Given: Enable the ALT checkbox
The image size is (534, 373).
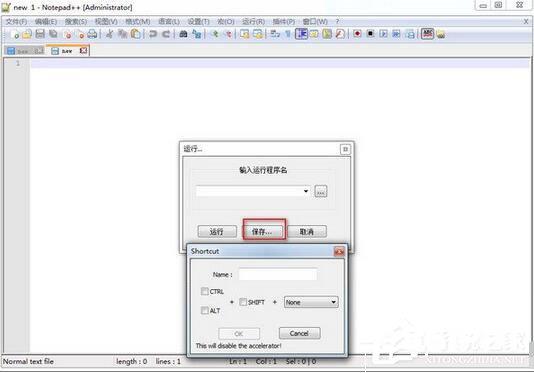Looking at the screenshot, I should tap(205, 310).
